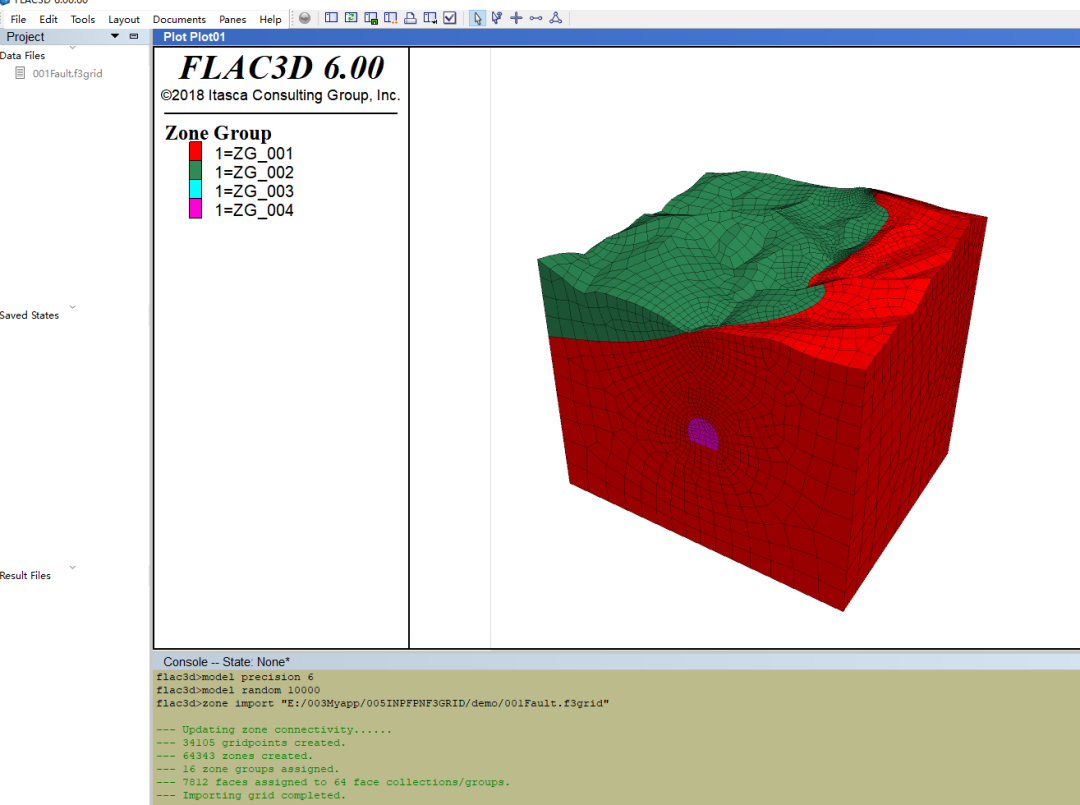Click the 'Importing grid completed' console line
This screenshot has width=1080, height=805.
251,795
